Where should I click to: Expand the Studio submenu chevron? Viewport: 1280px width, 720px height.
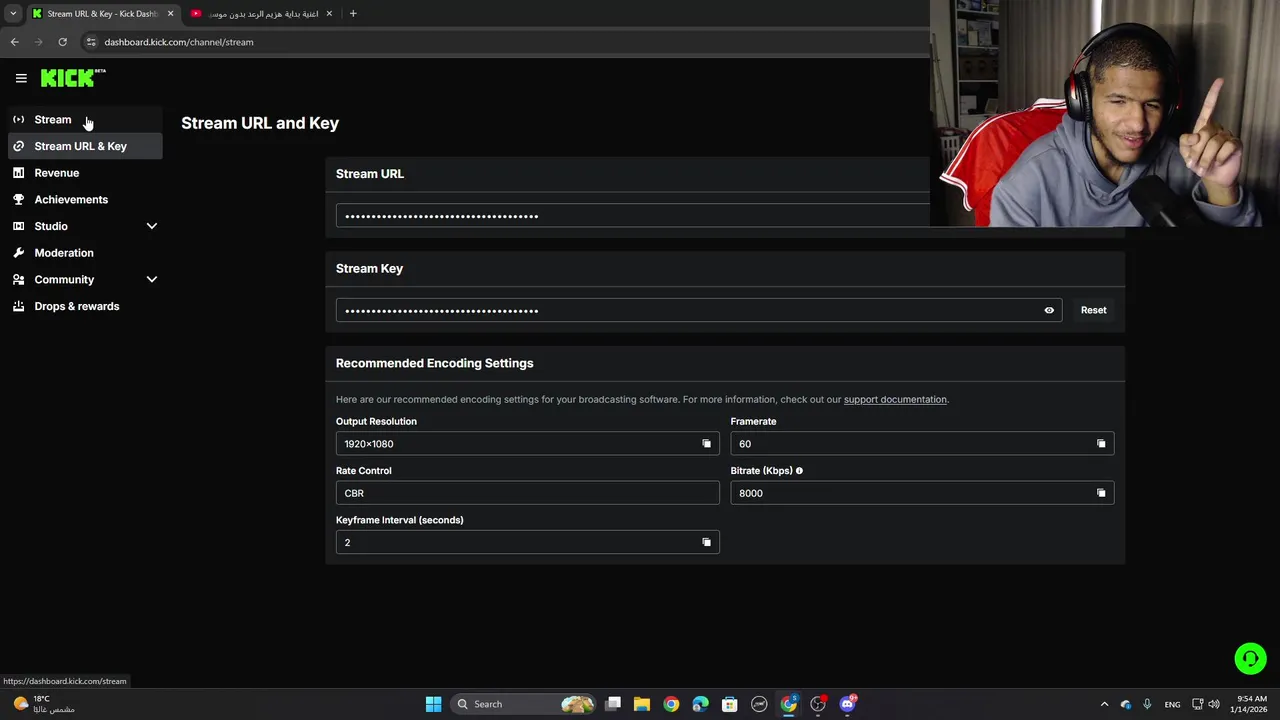coord(152,226)
